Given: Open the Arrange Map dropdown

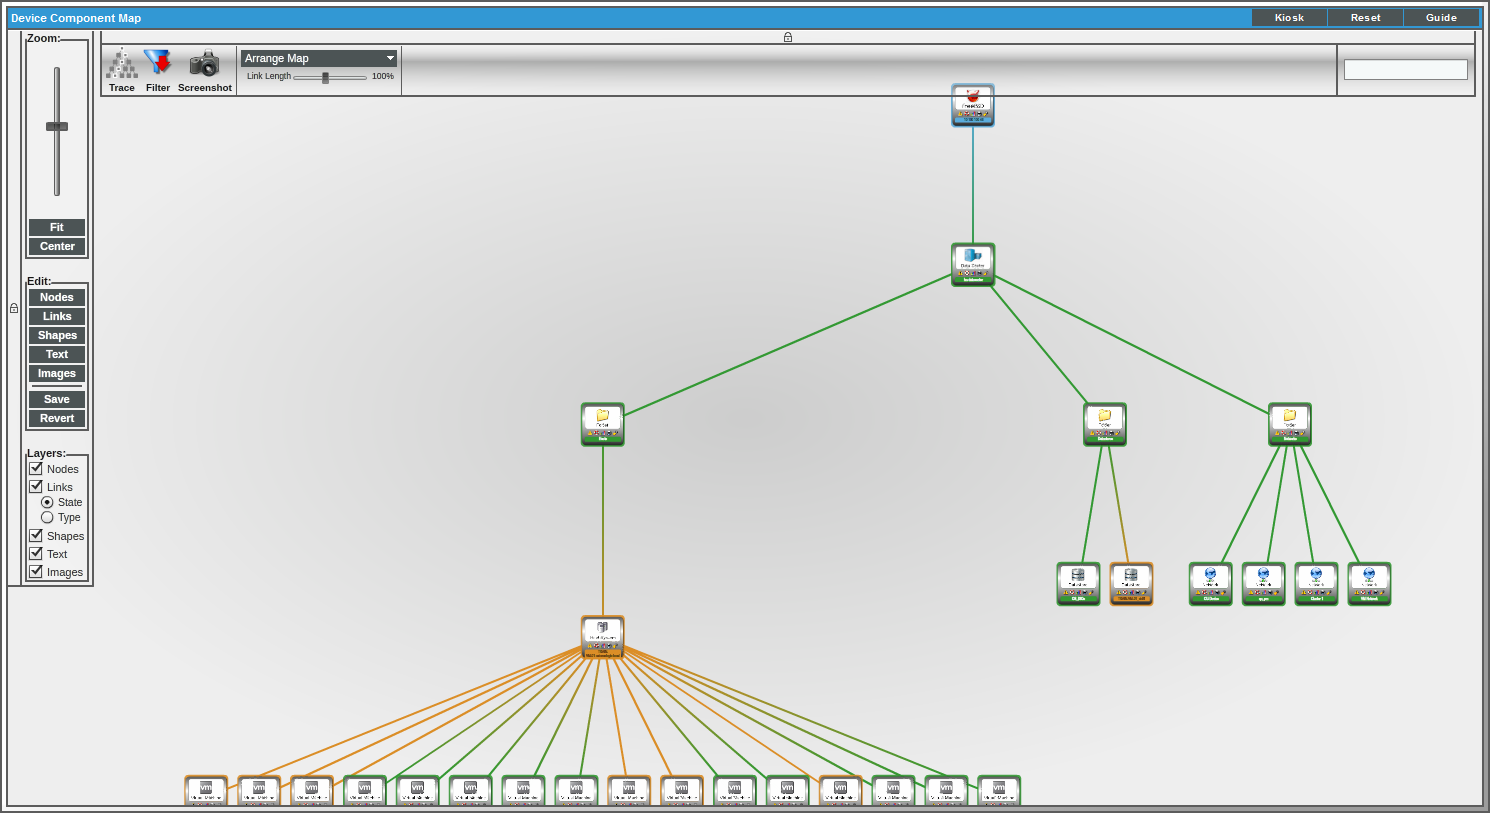Looking at the screenshot, I should [318, 58].
